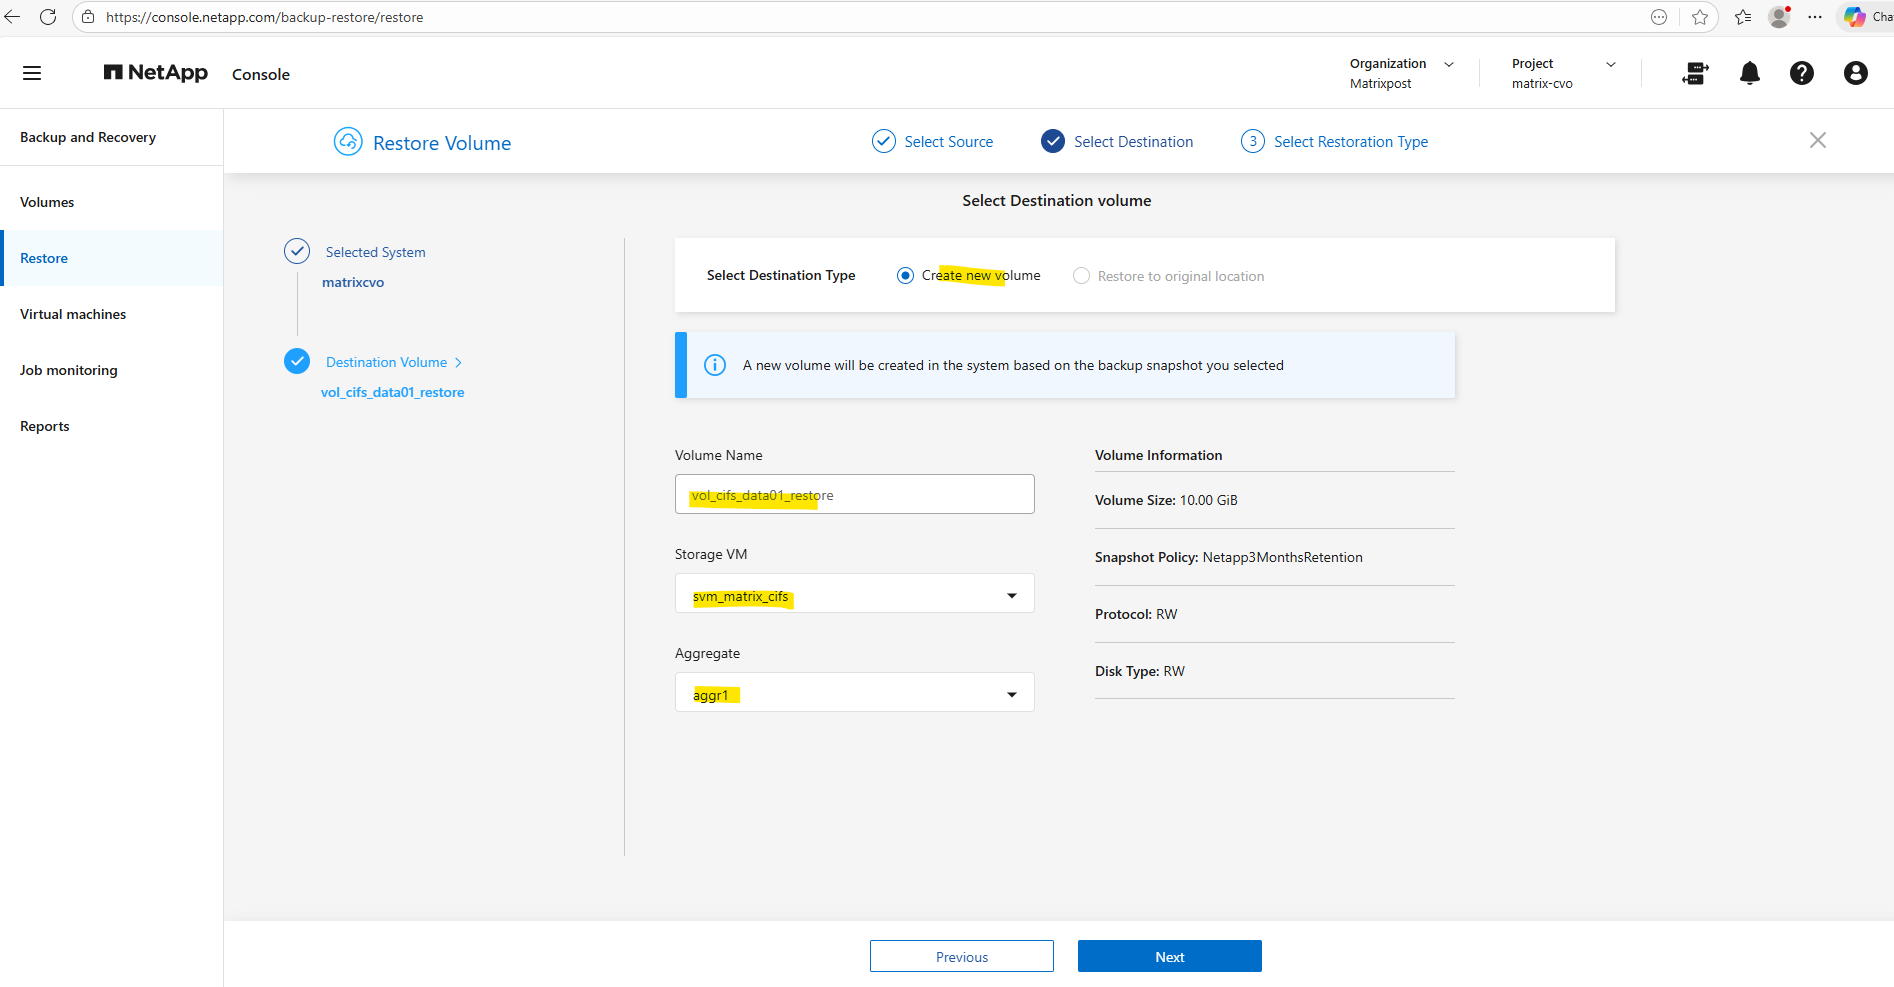Open Job monitoring in sidebar

click(68, 370)
